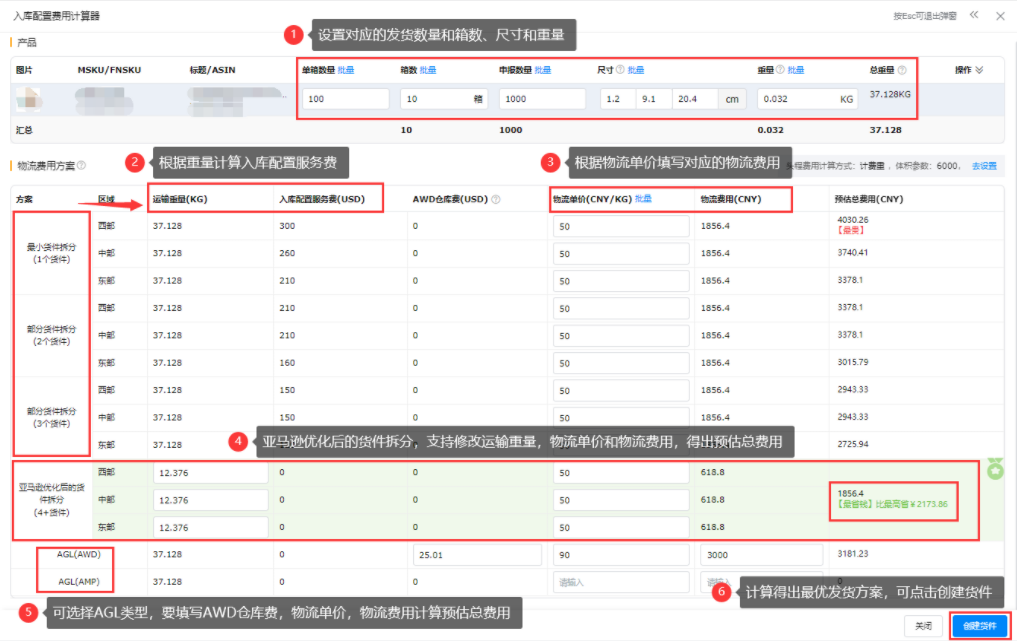
Task: Focus the weight field showing 0.032
Action: coord(807,99)
